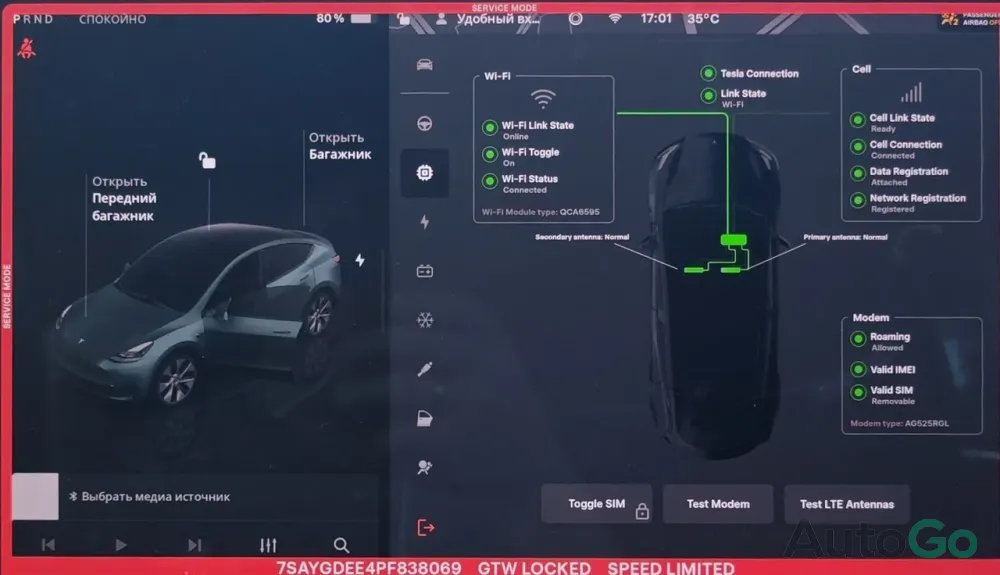The image size is (1000, 575).
Task: Click the red exit service mode icon
Action: 425,528
